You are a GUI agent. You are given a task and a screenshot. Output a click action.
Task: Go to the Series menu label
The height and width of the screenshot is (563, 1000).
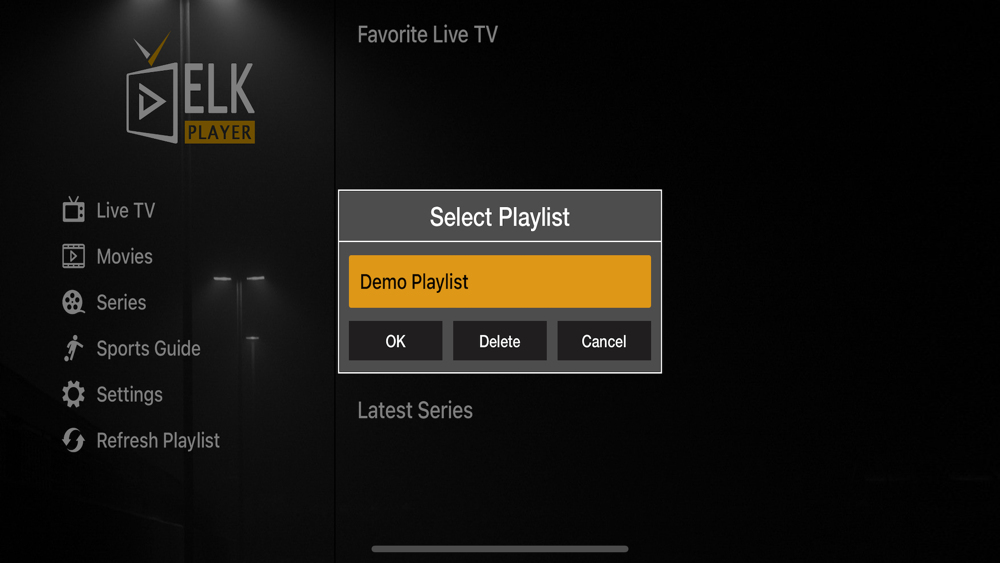[121, 302]
